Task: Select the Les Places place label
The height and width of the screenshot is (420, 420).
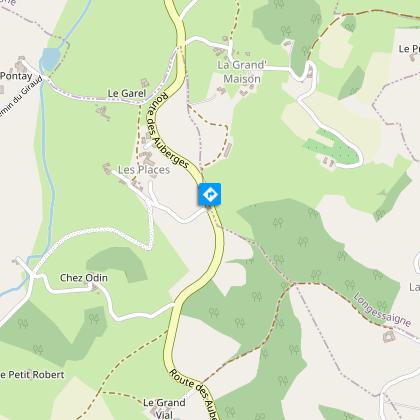Action: coord(144,170)
